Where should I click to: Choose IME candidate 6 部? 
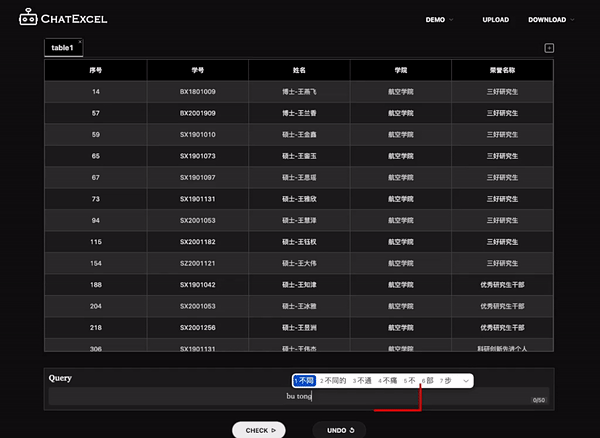pos(427,381)
